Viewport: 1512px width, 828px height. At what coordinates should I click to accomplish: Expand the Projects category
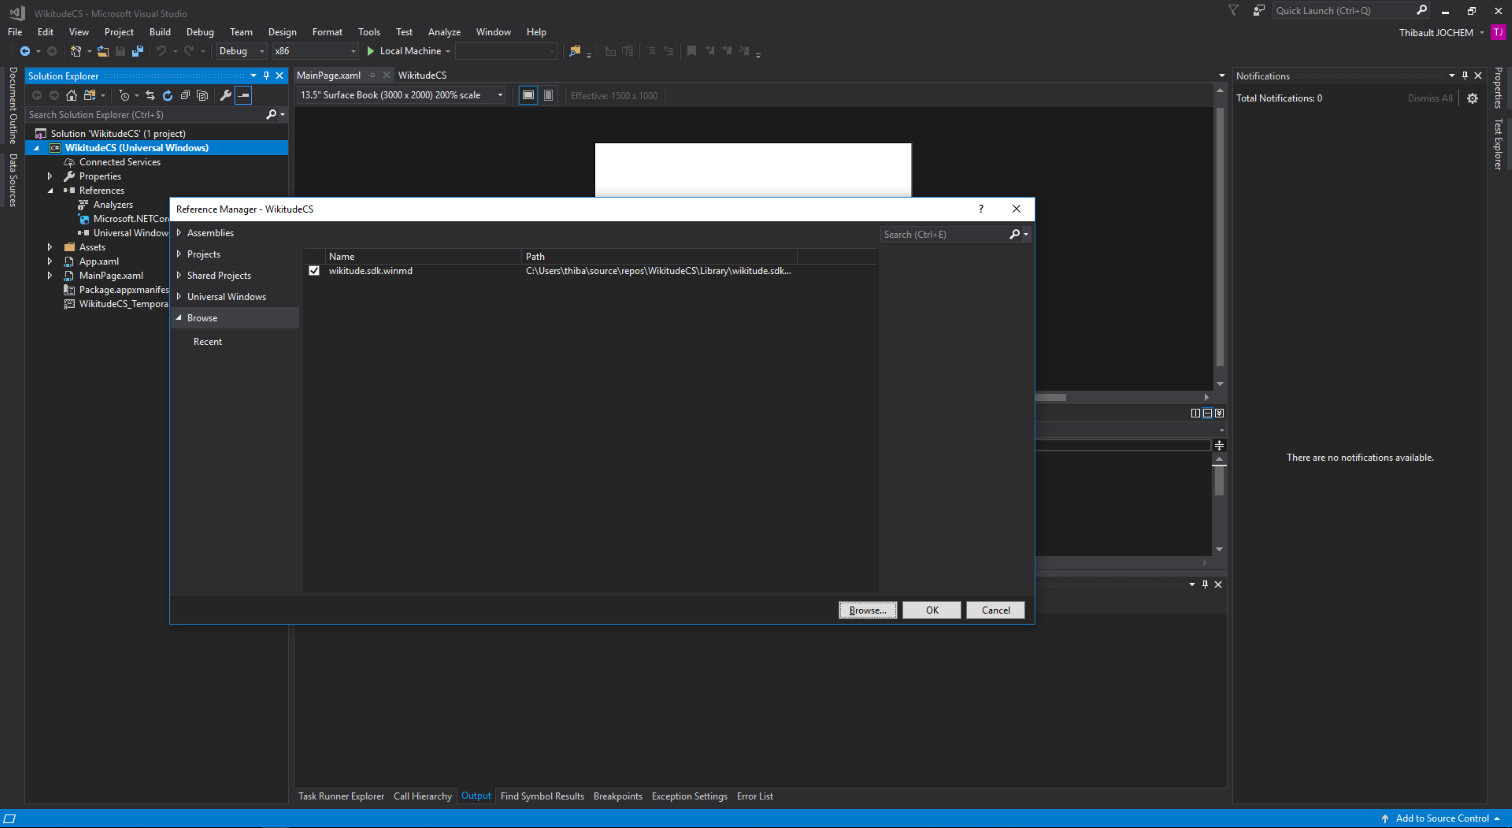(179, 254)
